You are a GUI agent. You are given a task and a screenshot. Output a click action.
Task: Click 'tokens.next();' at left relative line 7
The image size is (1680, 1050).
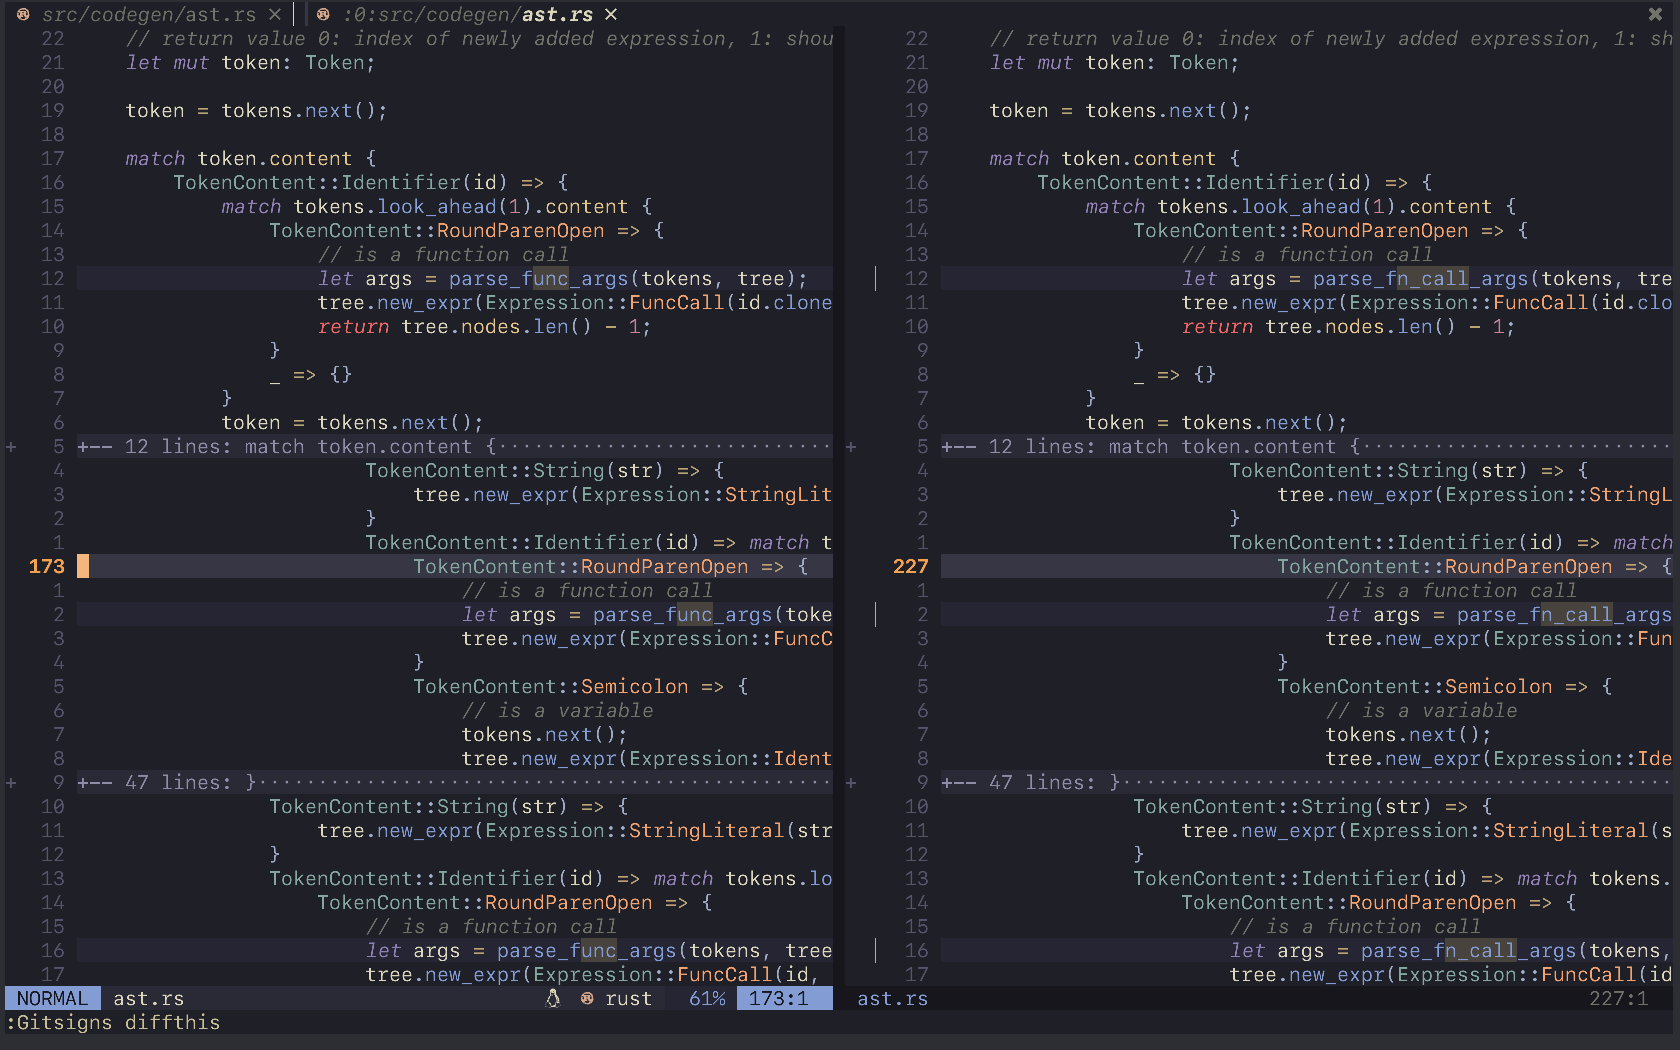(x=545, y=734)
